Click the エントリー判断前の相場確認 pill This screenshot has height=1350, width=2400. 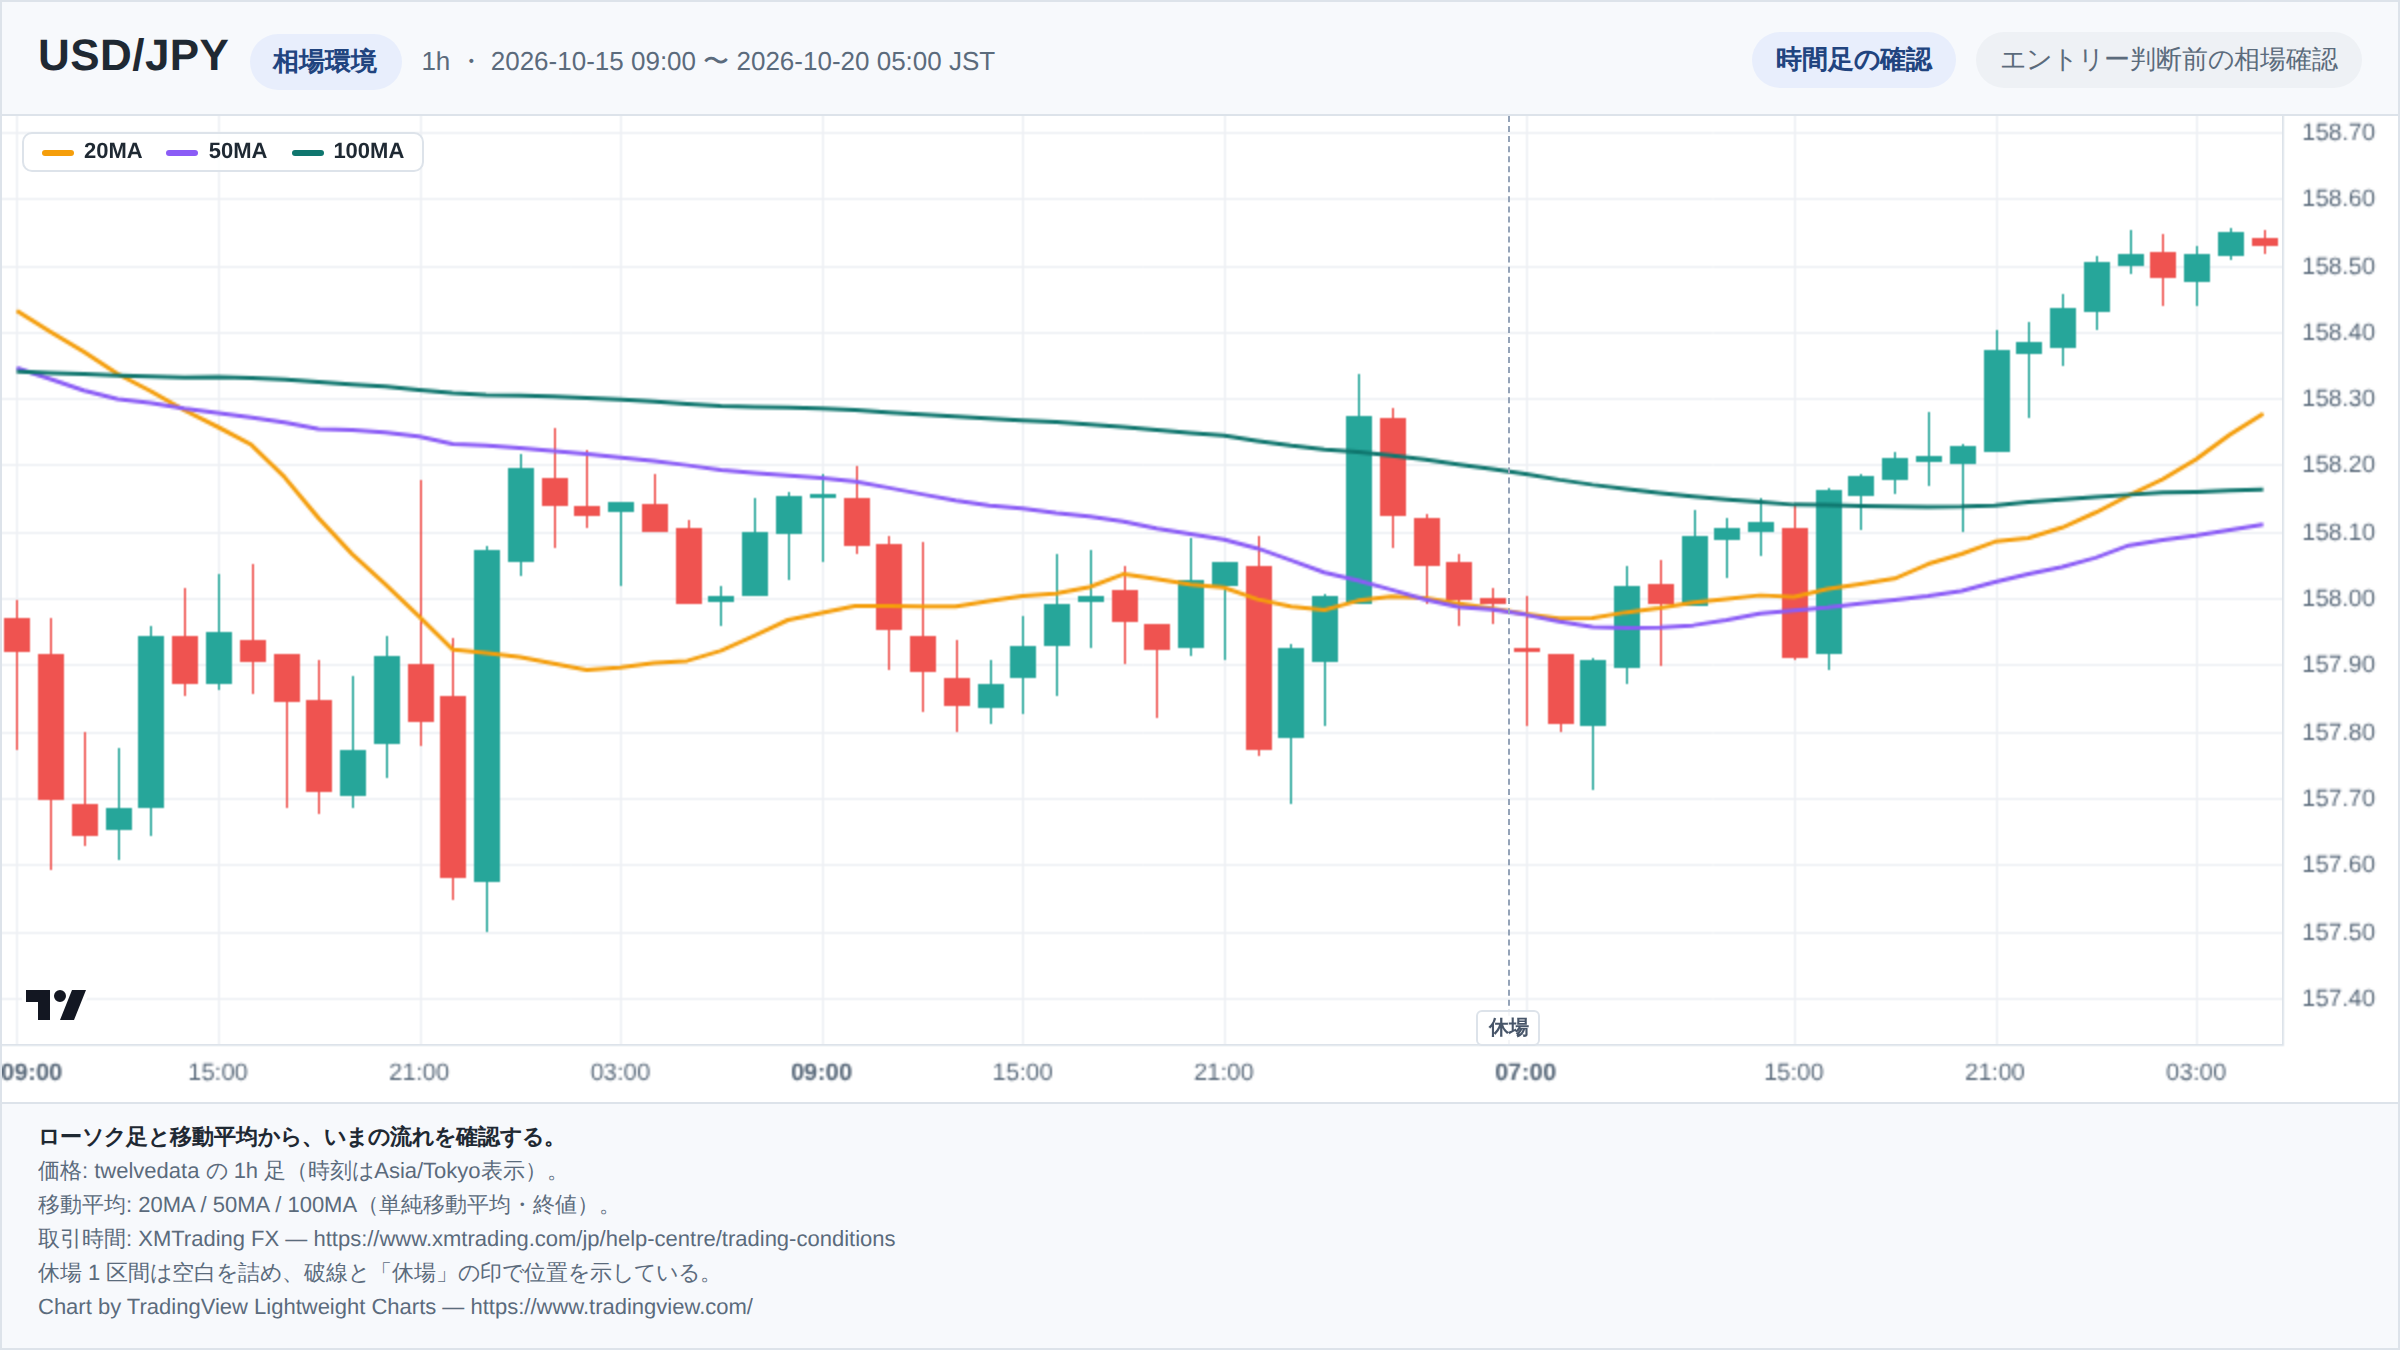[x=2168, y=60]
